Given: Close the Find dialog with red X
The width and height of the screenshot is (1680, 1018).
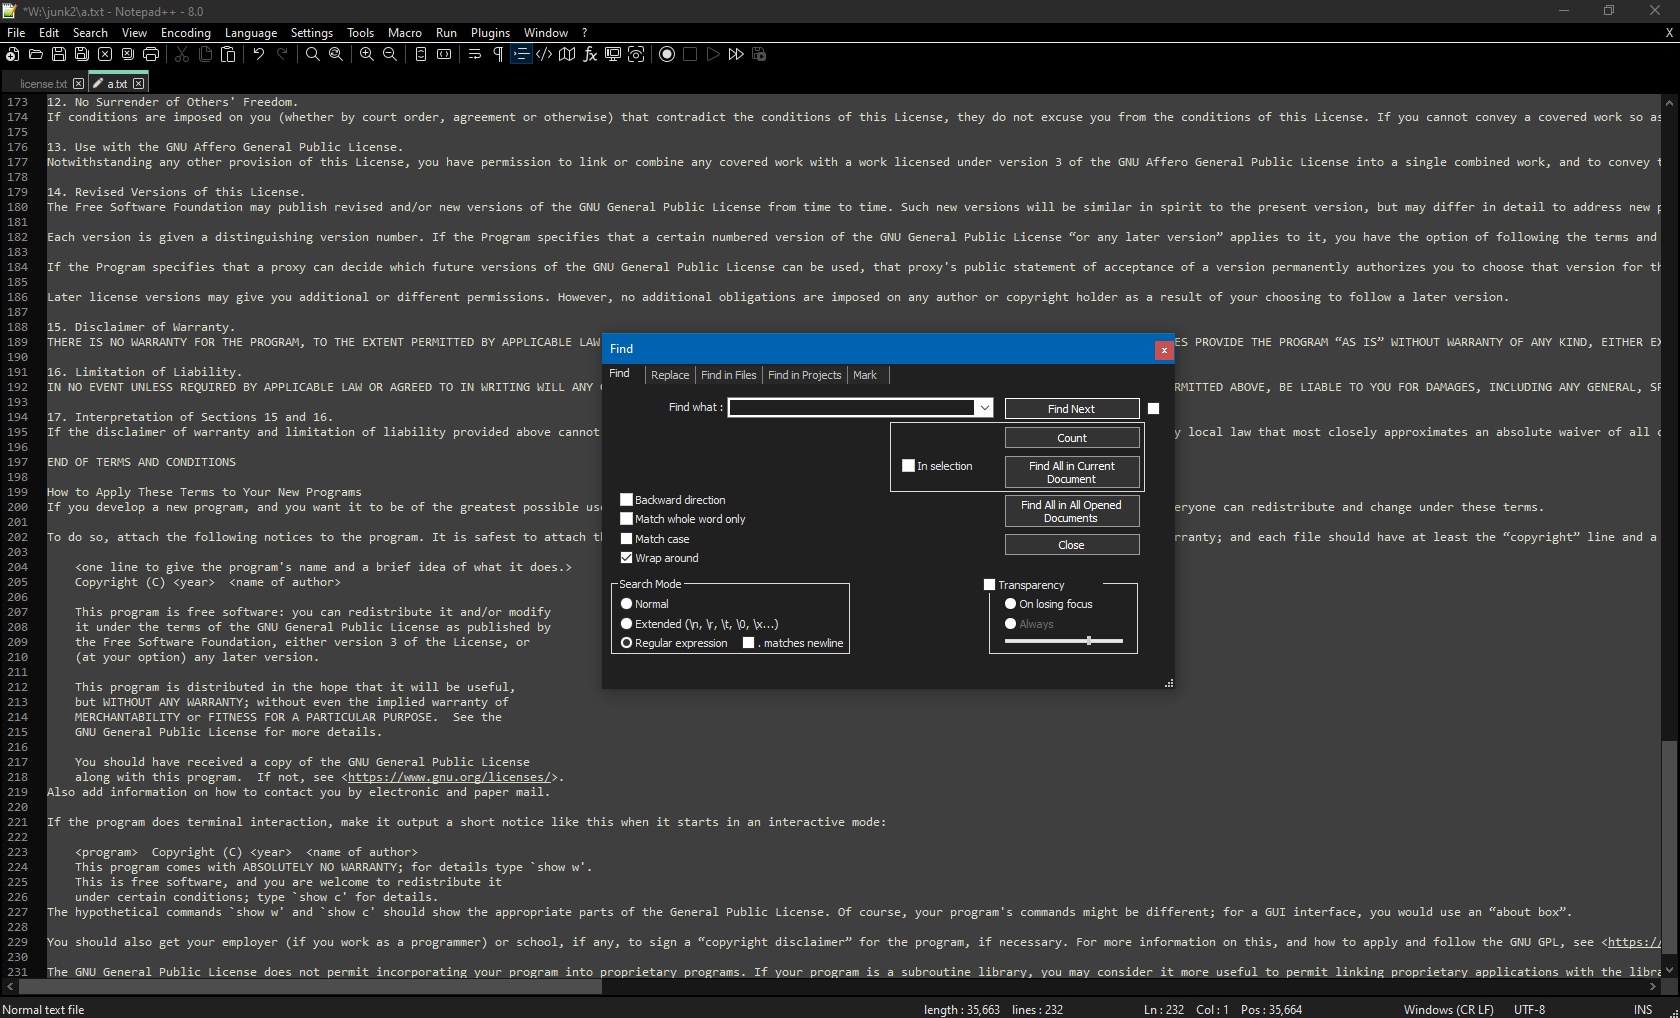Looking at the screenshot, I should coord(1164,350).
